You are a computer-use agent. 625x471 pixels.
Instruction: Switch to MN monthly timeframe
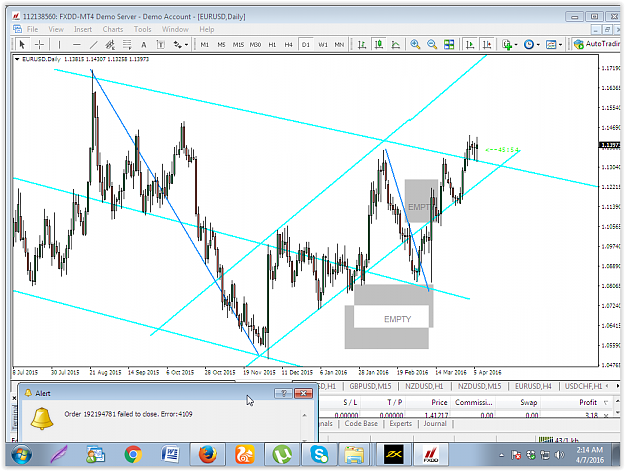339,45
